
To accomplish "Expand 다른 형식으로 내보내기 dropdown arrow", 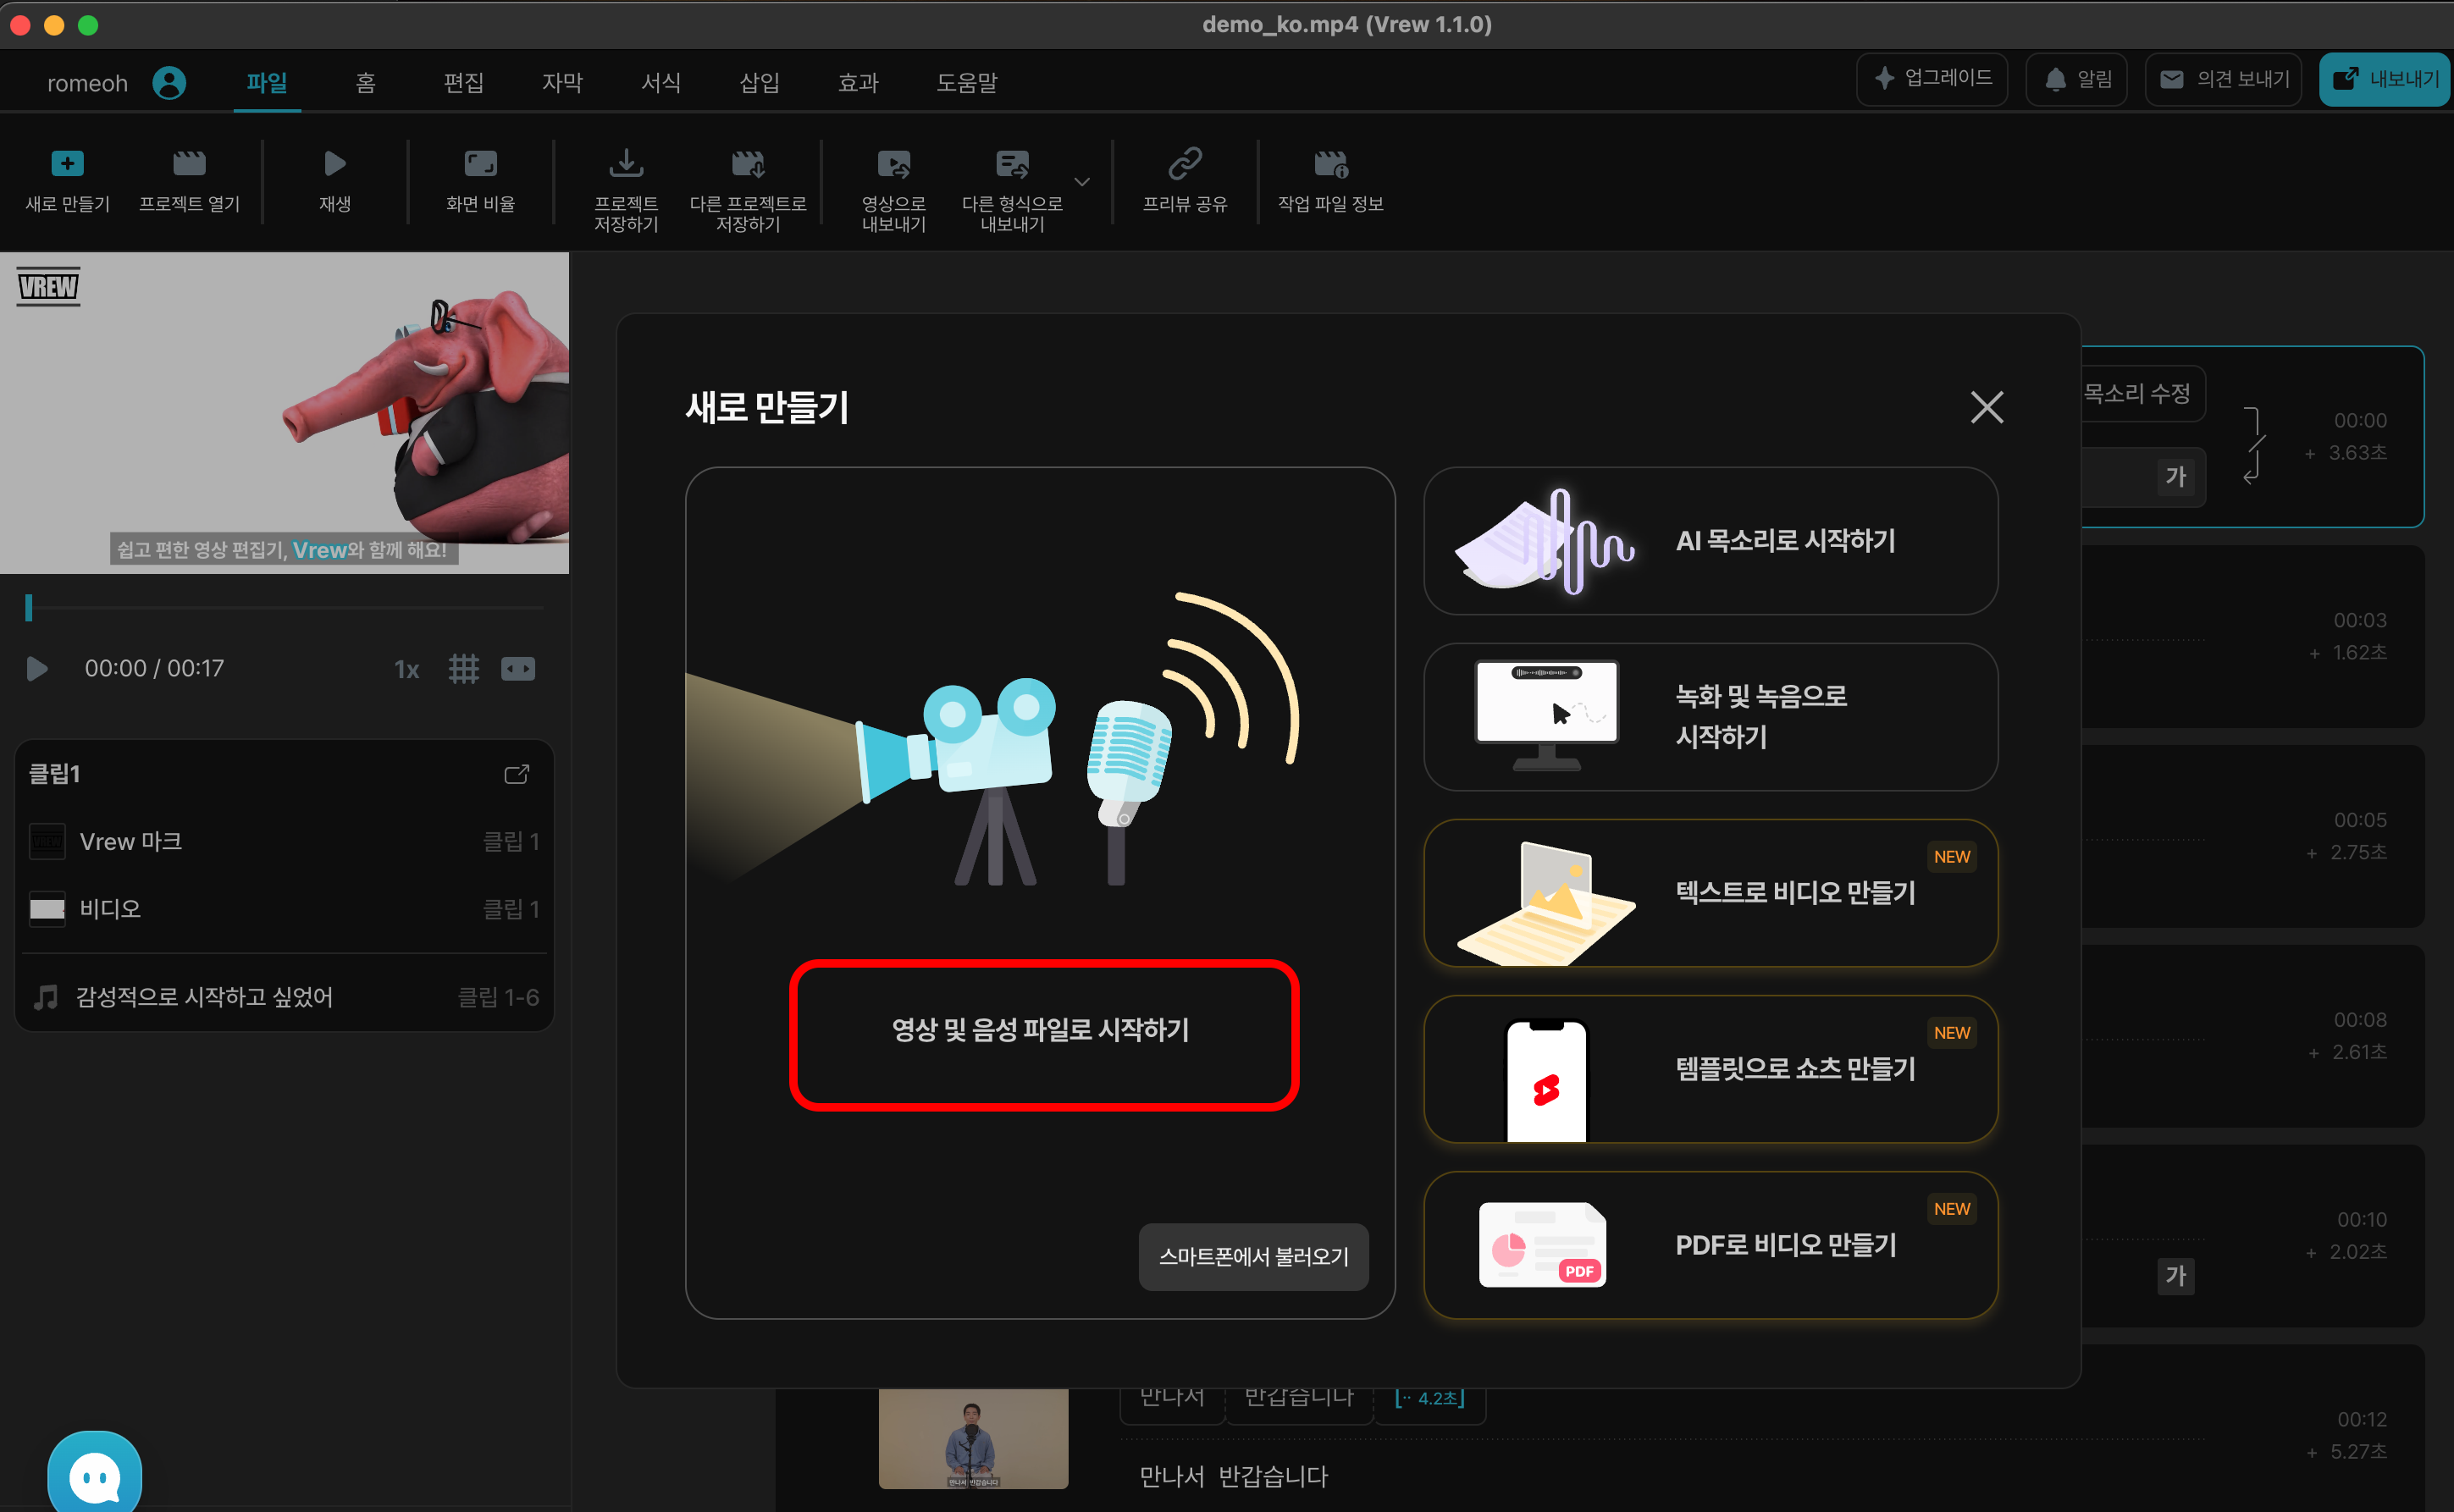I will click(x=1082, y=182).
